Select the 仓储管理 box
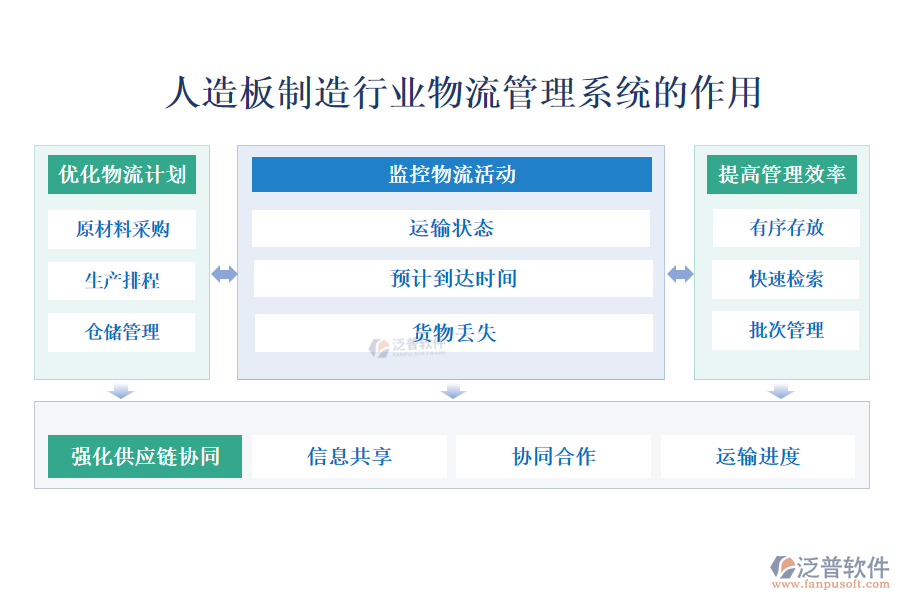 point(122,332)
